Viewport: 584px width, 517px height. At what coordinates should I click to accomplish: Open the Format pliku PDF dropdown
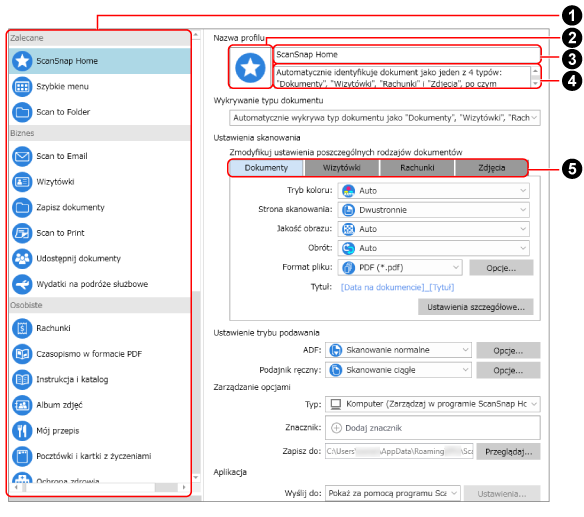coord(400,268)
